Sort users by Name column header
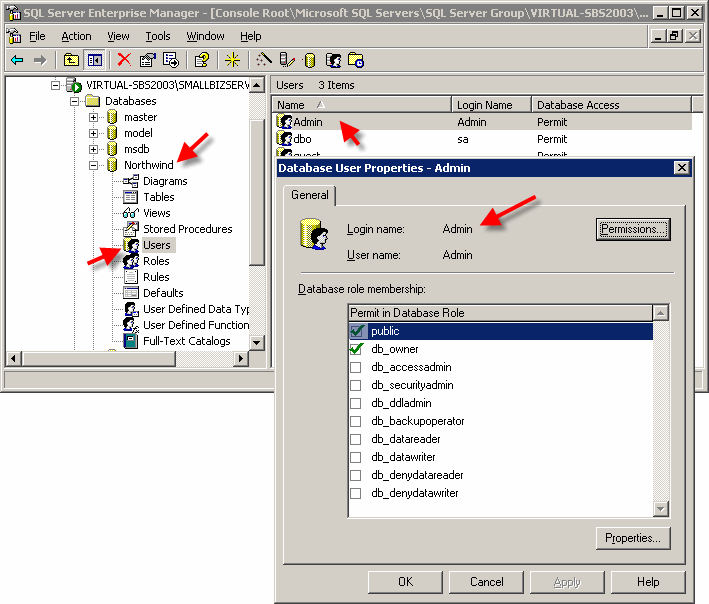Image resolution: width=709 pixels, height=604 pixels. [x=362, y=105]
